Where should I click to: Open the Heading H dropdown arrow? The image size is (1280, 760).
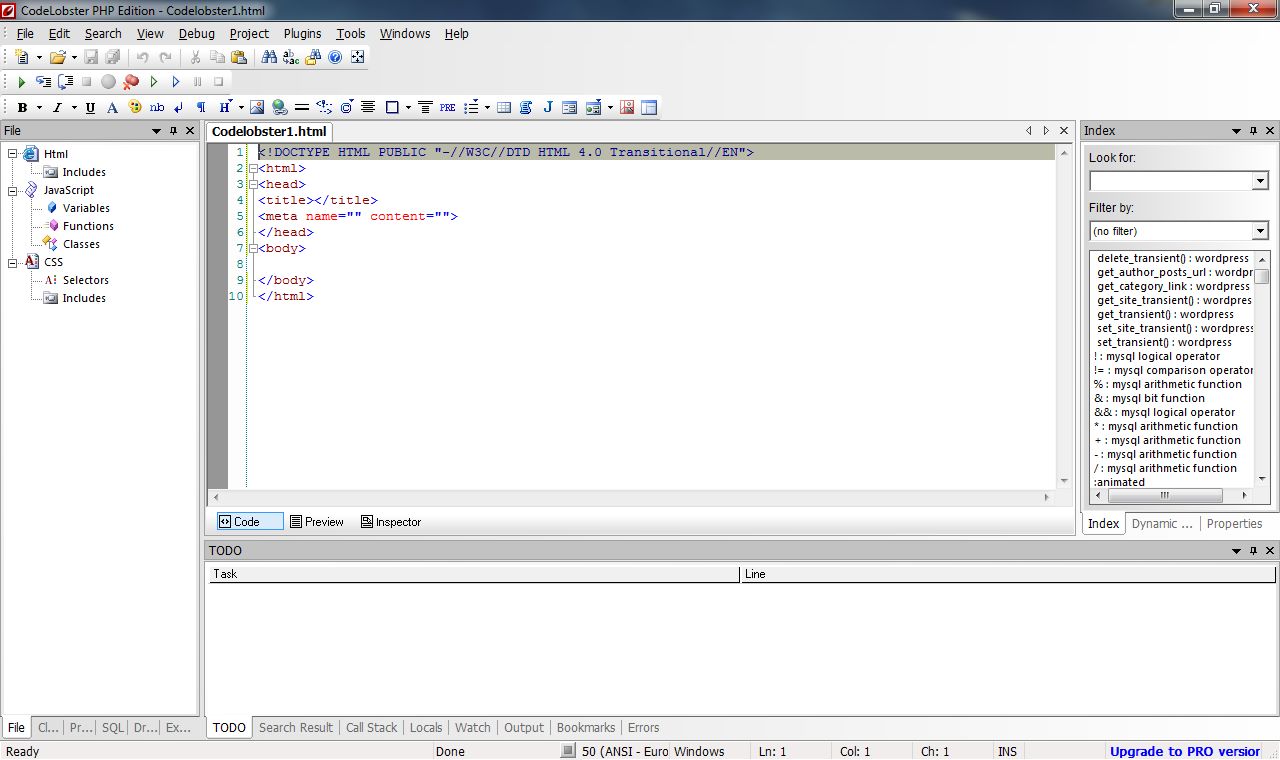[x=240, y=107]
